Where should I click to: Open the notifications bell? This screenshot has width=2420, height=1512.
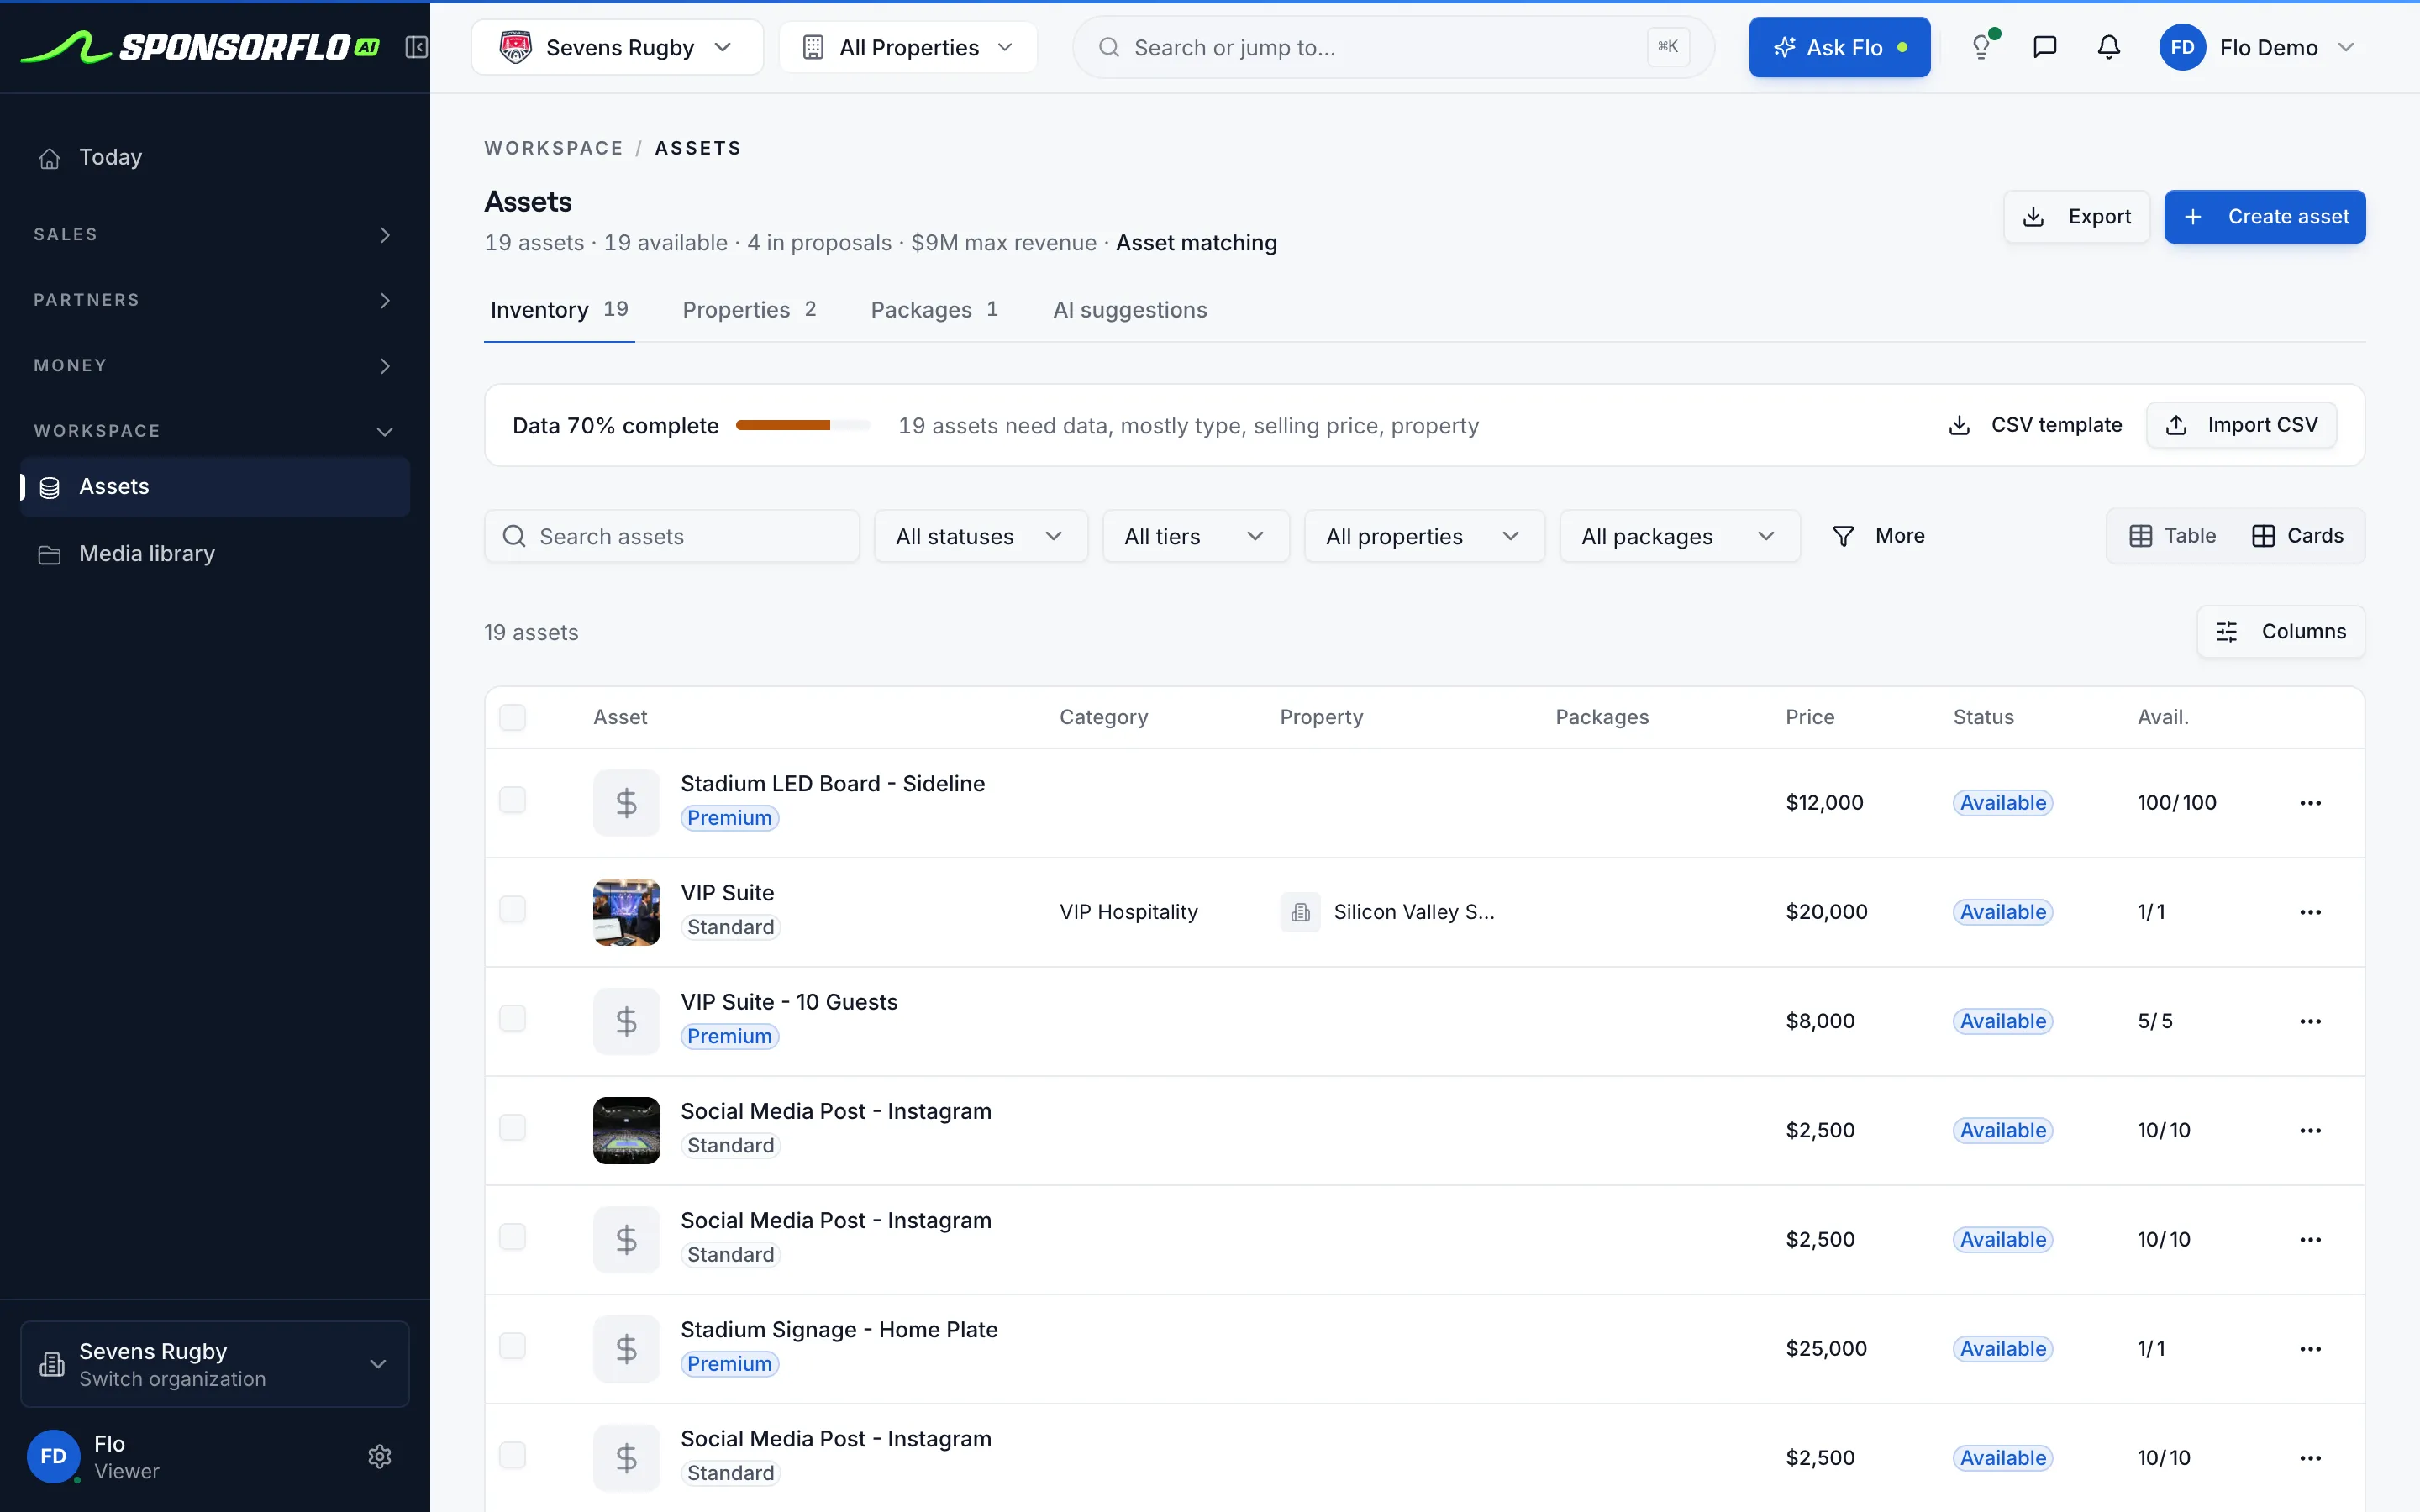click(2109, 47)
